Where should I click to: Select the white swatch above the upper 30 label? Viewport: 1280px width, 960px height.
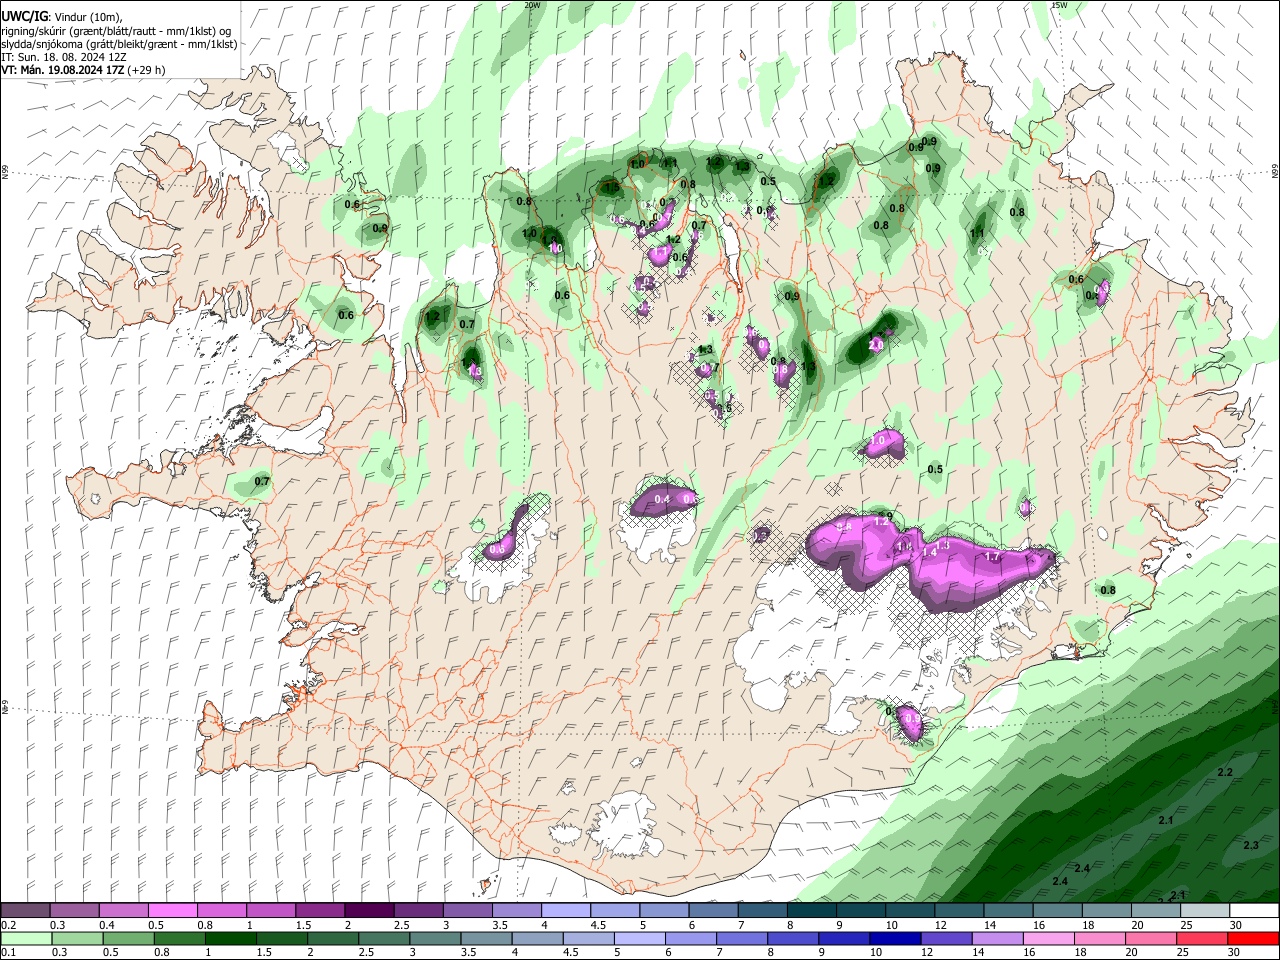1255,911
